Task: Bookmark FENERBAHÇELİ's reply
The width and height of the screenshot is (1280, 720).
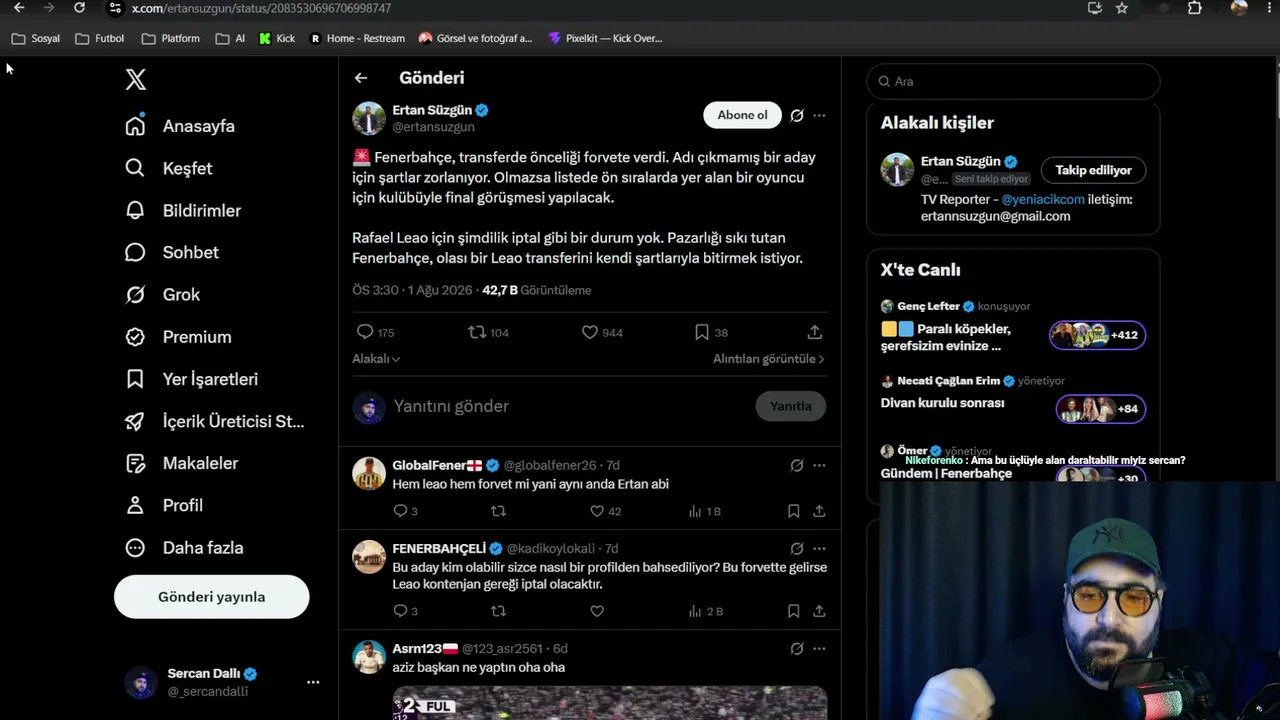Action: click(x=793, y=611)
